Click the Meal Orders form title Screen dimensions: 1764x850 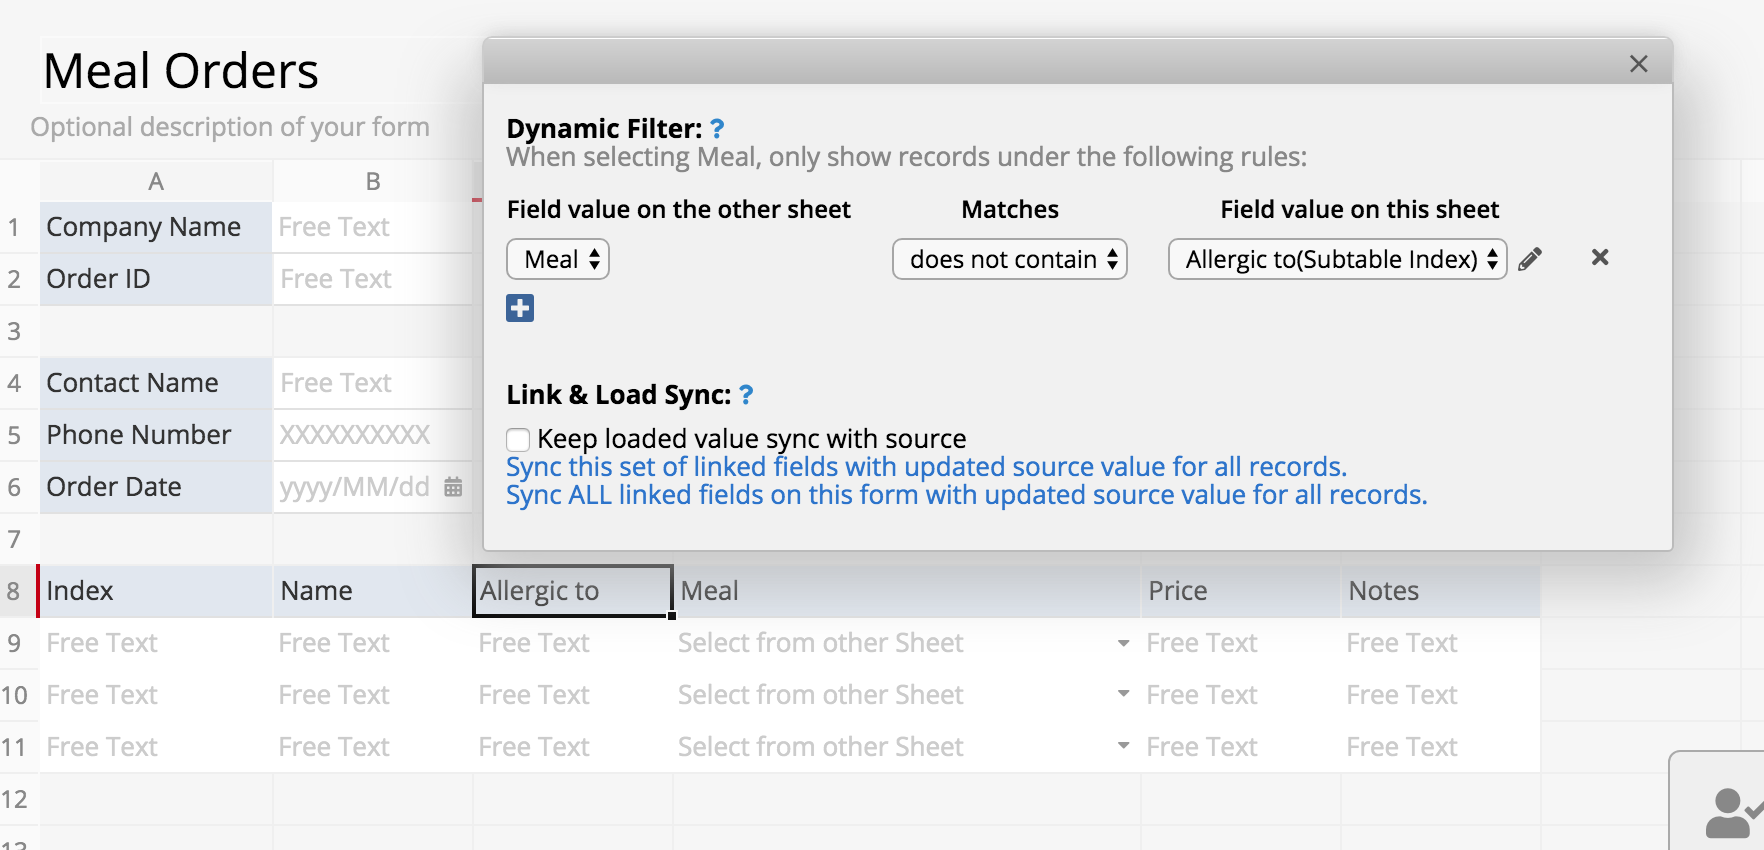click(181, 72)
